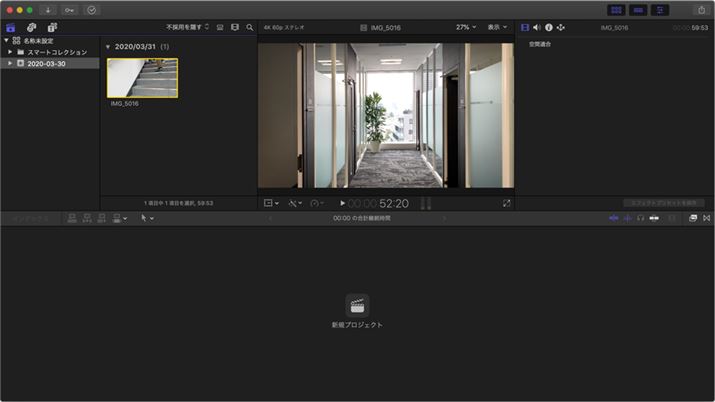The height and width of the screenshot is (402, 715).
Task: Select the IMG_5016 clip thumbnail
Action: click(x=142, y=77)
